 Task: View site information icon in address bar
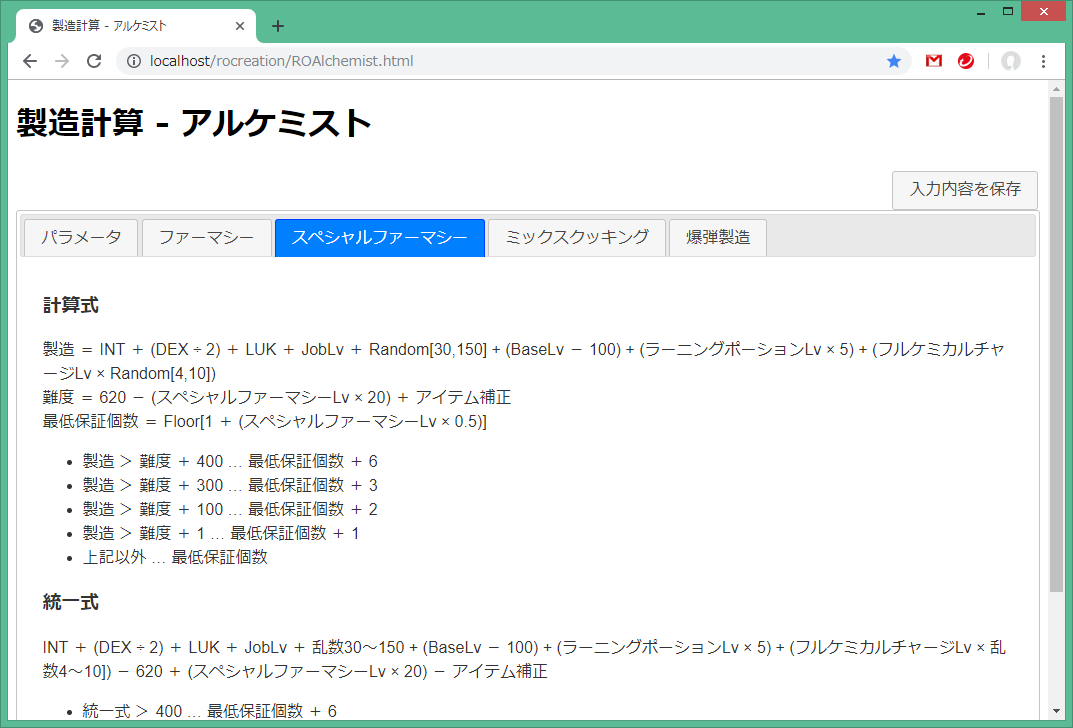[134, 61]
